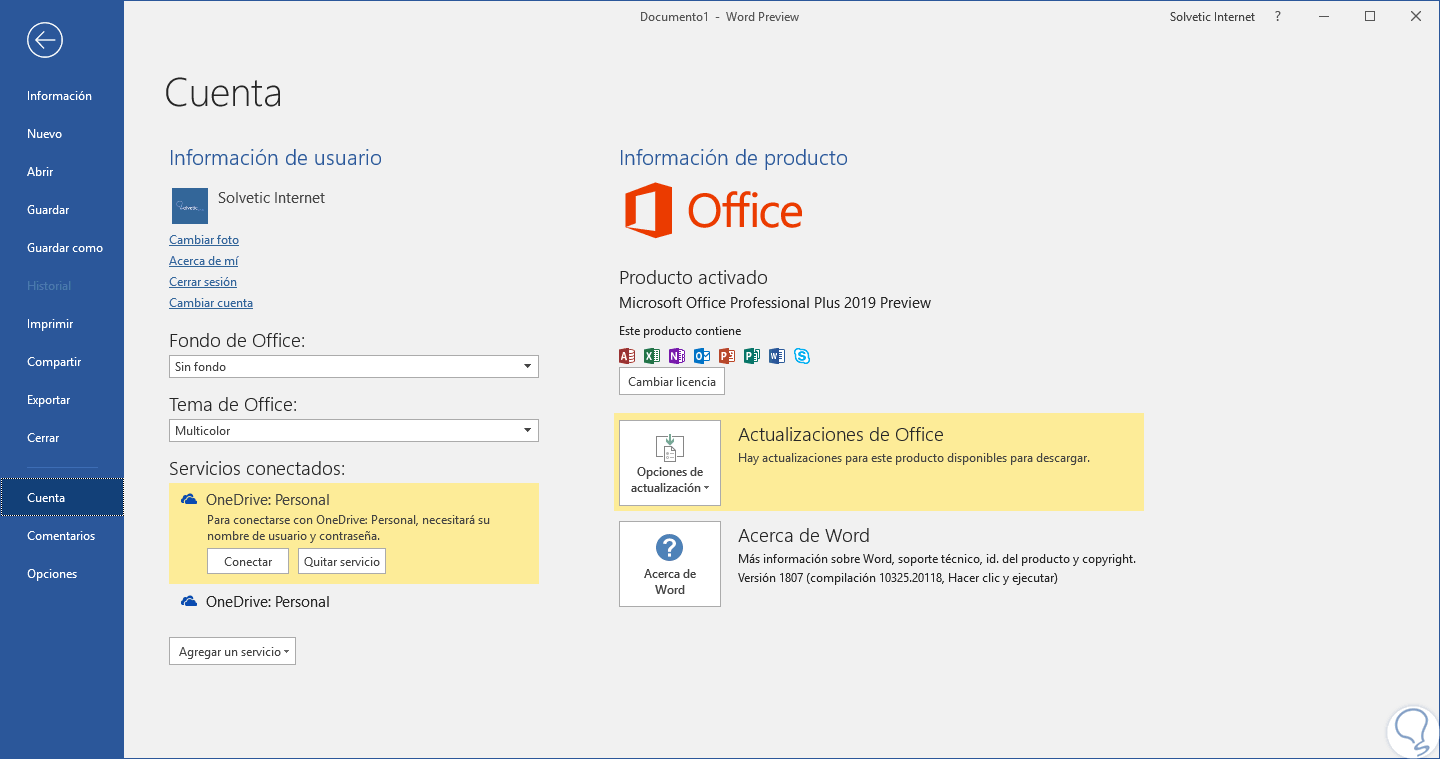Click the Access icon under product contents
This screenshot has height=759, width=1440.
tap(627, 355)
